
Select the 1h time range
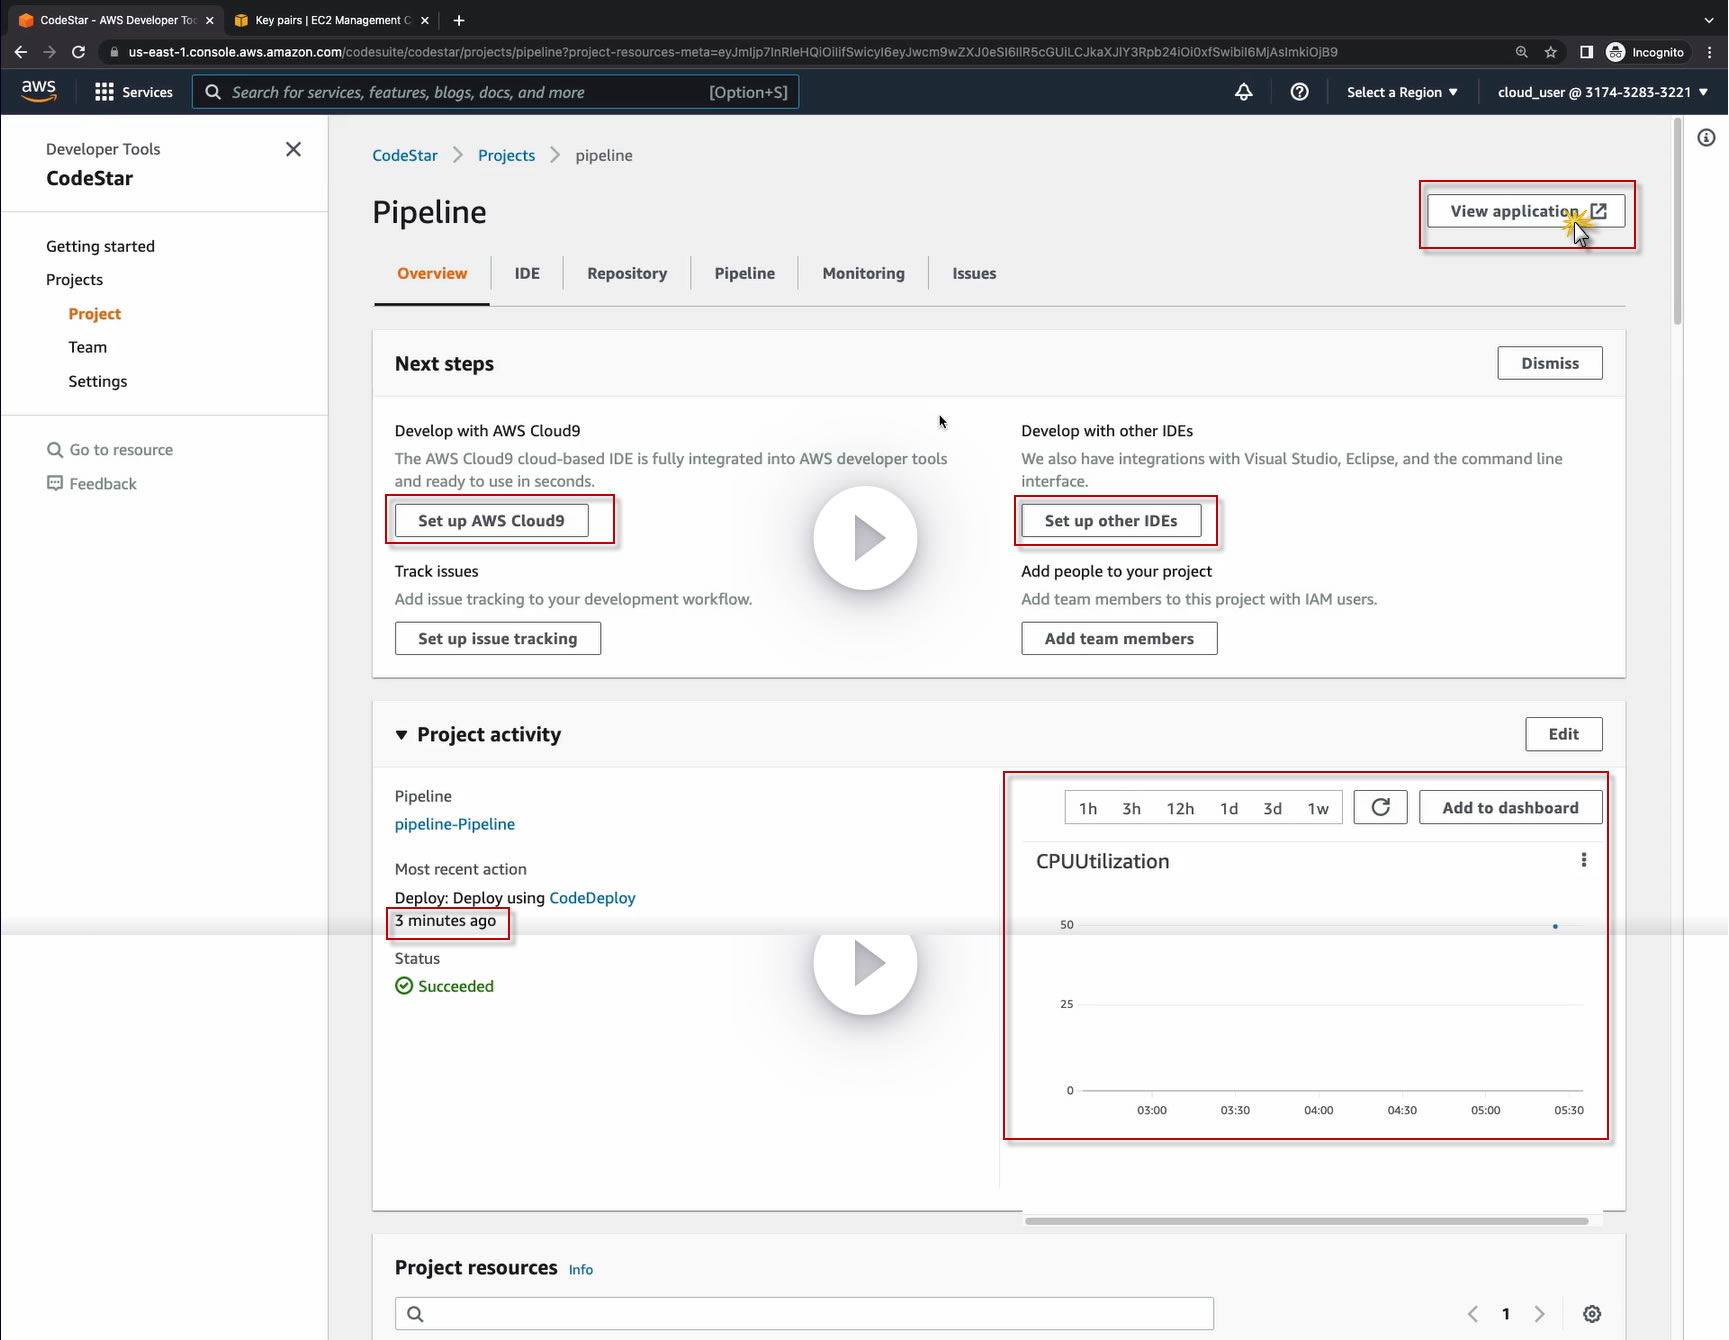tap(1088, 808)
